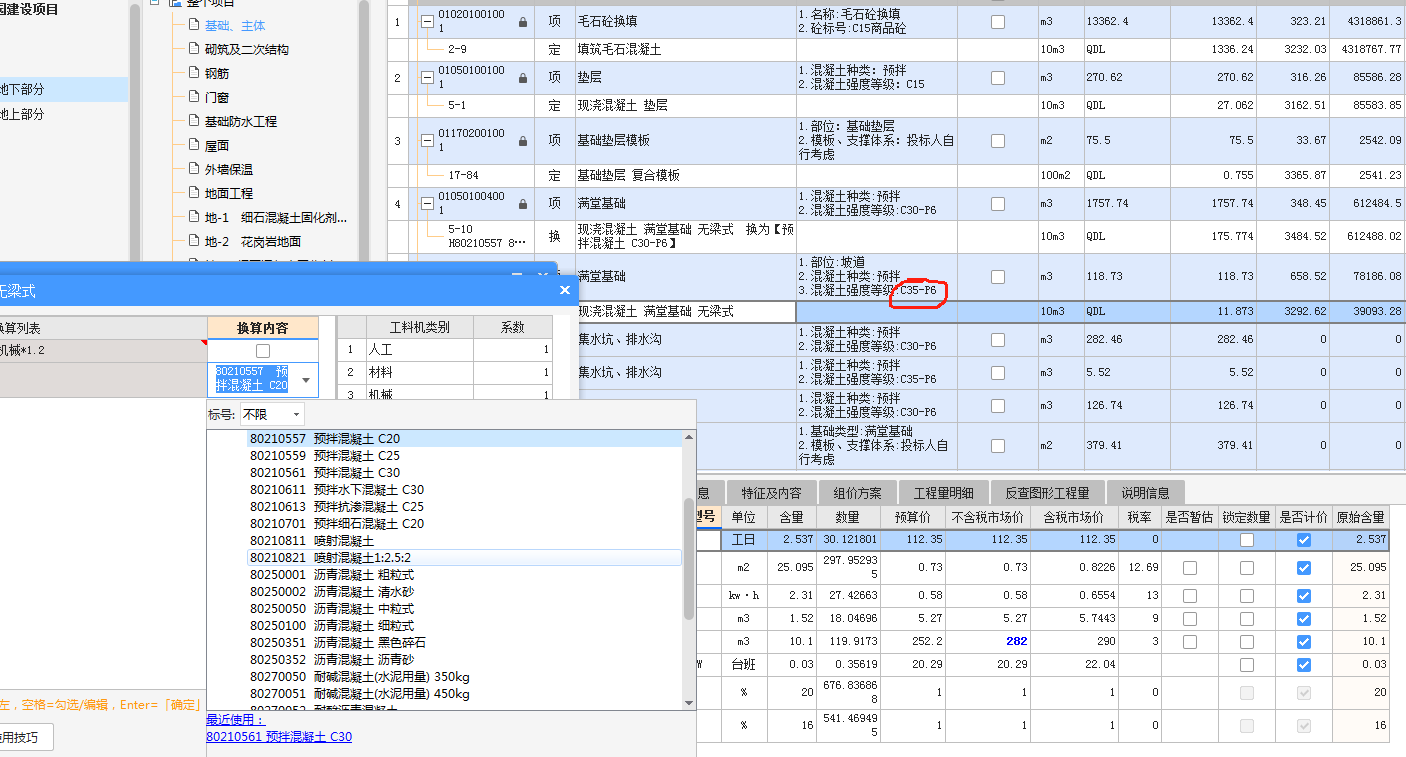Select 80270050 耐碱混凝土 350kg

465,676
